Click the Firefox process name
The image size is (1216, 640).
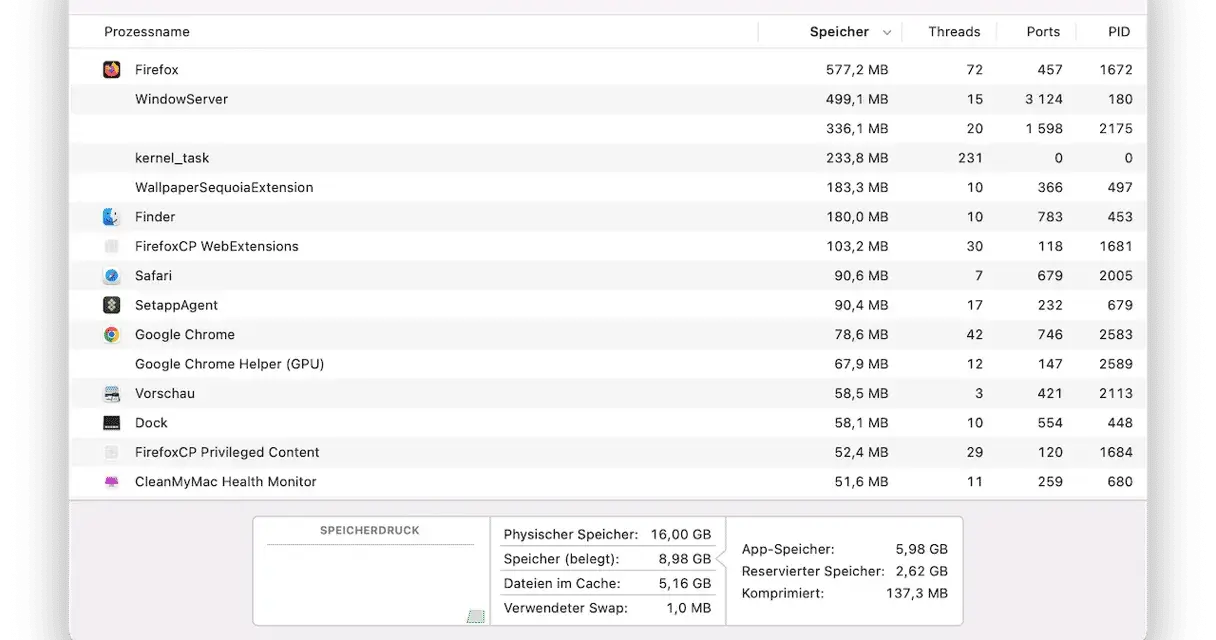click(157, 70)
